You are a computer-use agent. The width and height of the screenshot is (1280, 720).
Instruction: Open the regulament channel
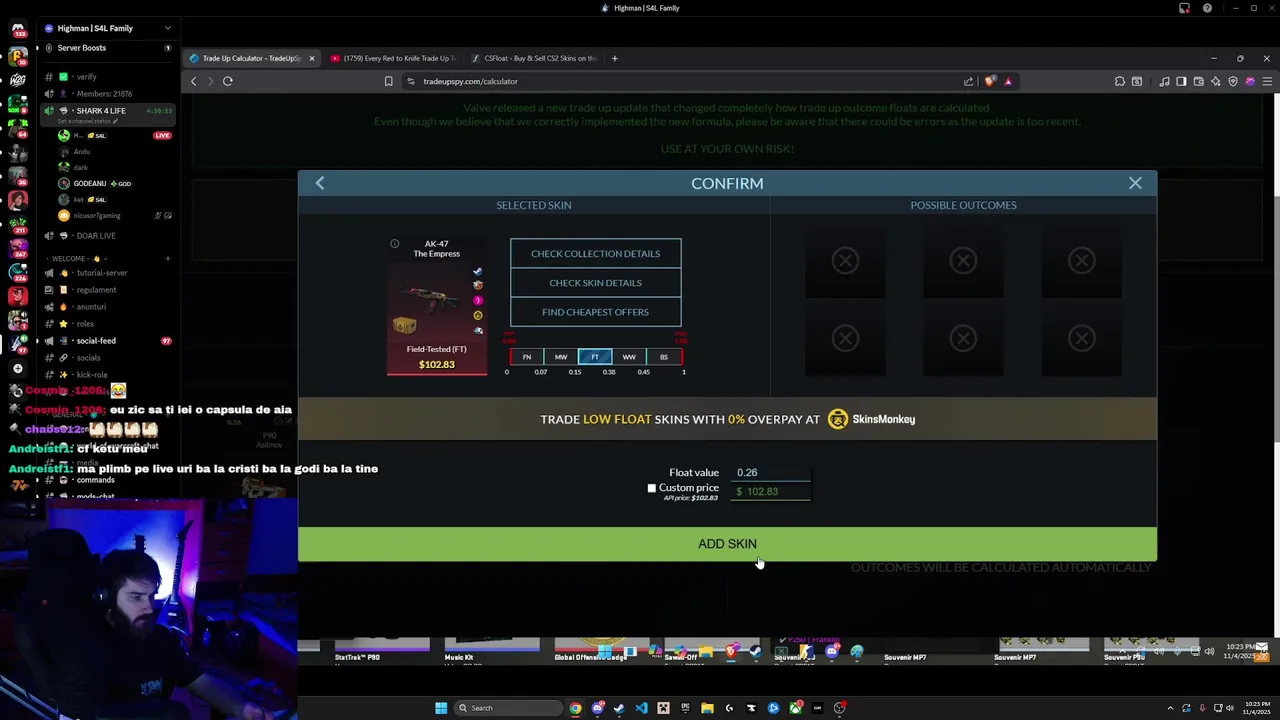108,290
